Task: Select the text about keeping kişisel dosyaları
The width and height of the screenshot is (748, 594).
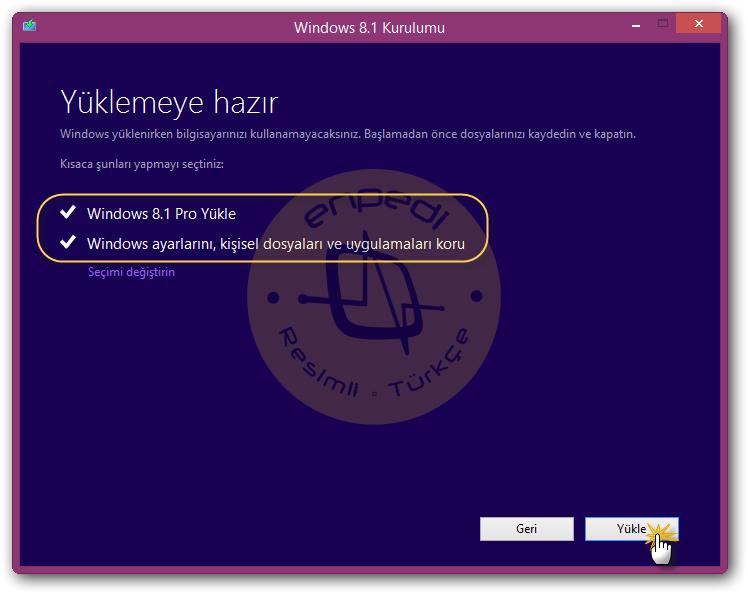Action: click(276, 244)
